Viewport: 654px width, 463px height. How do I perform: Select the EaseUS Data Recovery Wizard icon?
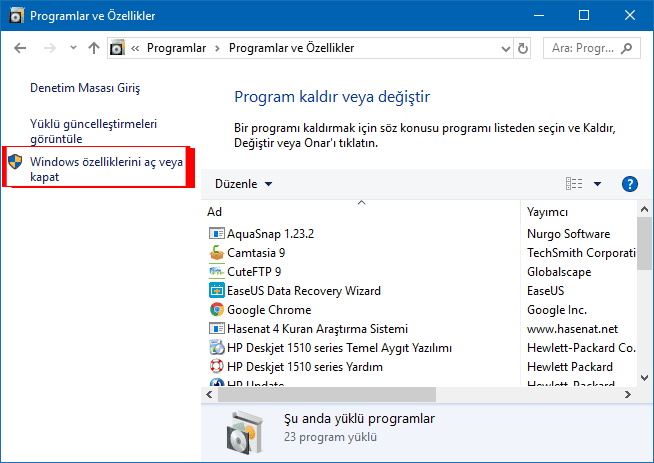[x=217, y=290]
